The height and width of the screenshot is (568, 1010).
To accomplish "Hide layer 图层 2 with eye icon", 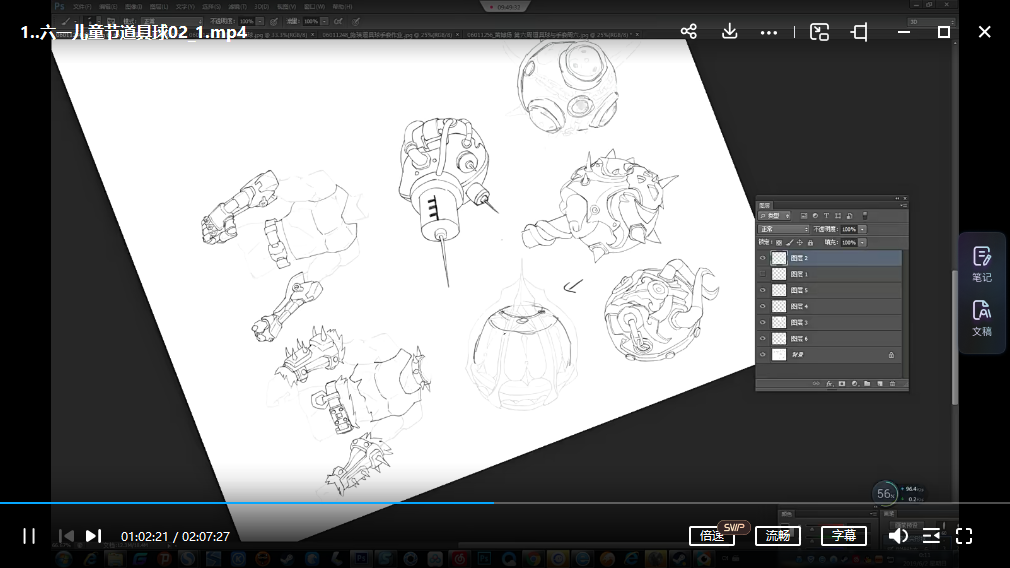I will [763, 258].
